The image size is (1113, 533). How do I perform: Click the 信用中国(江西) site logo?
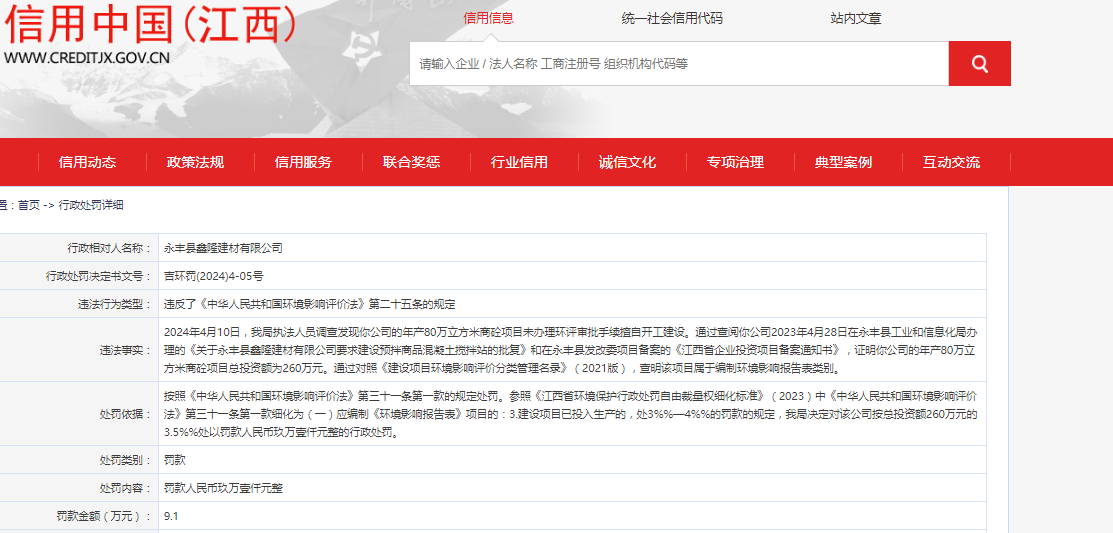[149, 23]
